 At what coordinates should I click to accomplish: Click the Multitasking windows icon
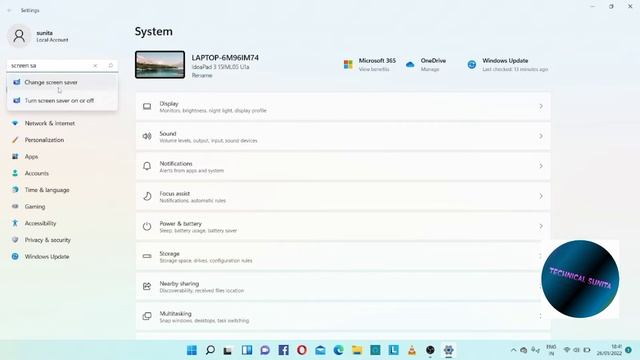pos(147,316)
